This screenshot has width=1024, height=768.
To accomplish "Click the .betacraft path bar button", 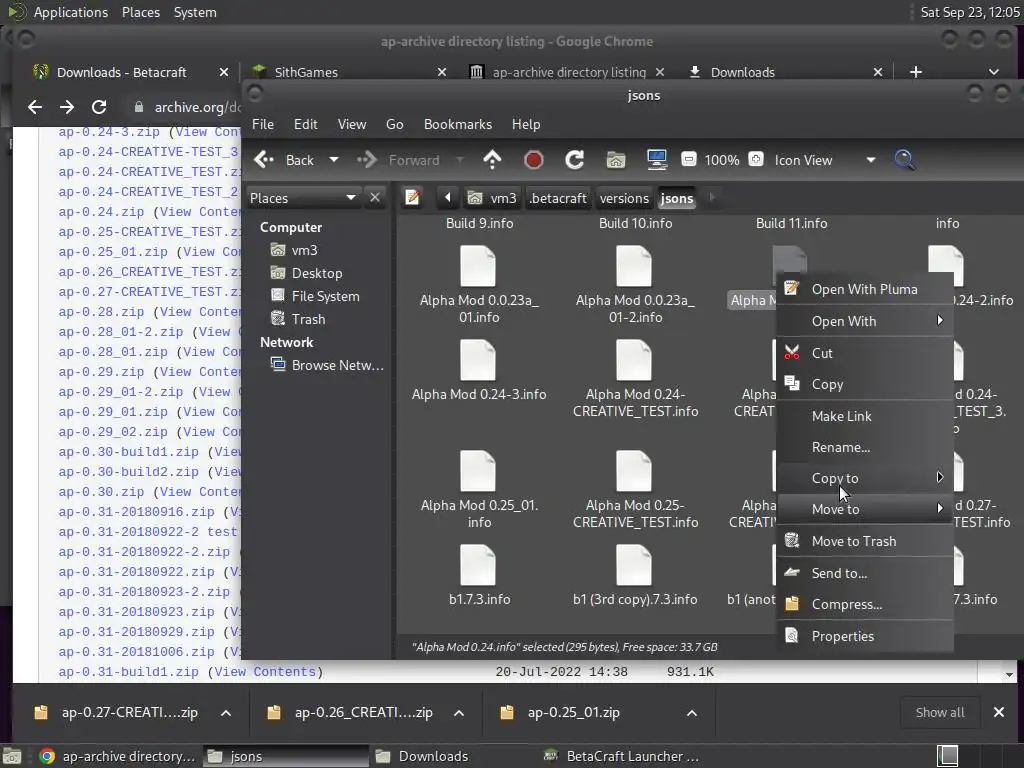I will (558, 198).
